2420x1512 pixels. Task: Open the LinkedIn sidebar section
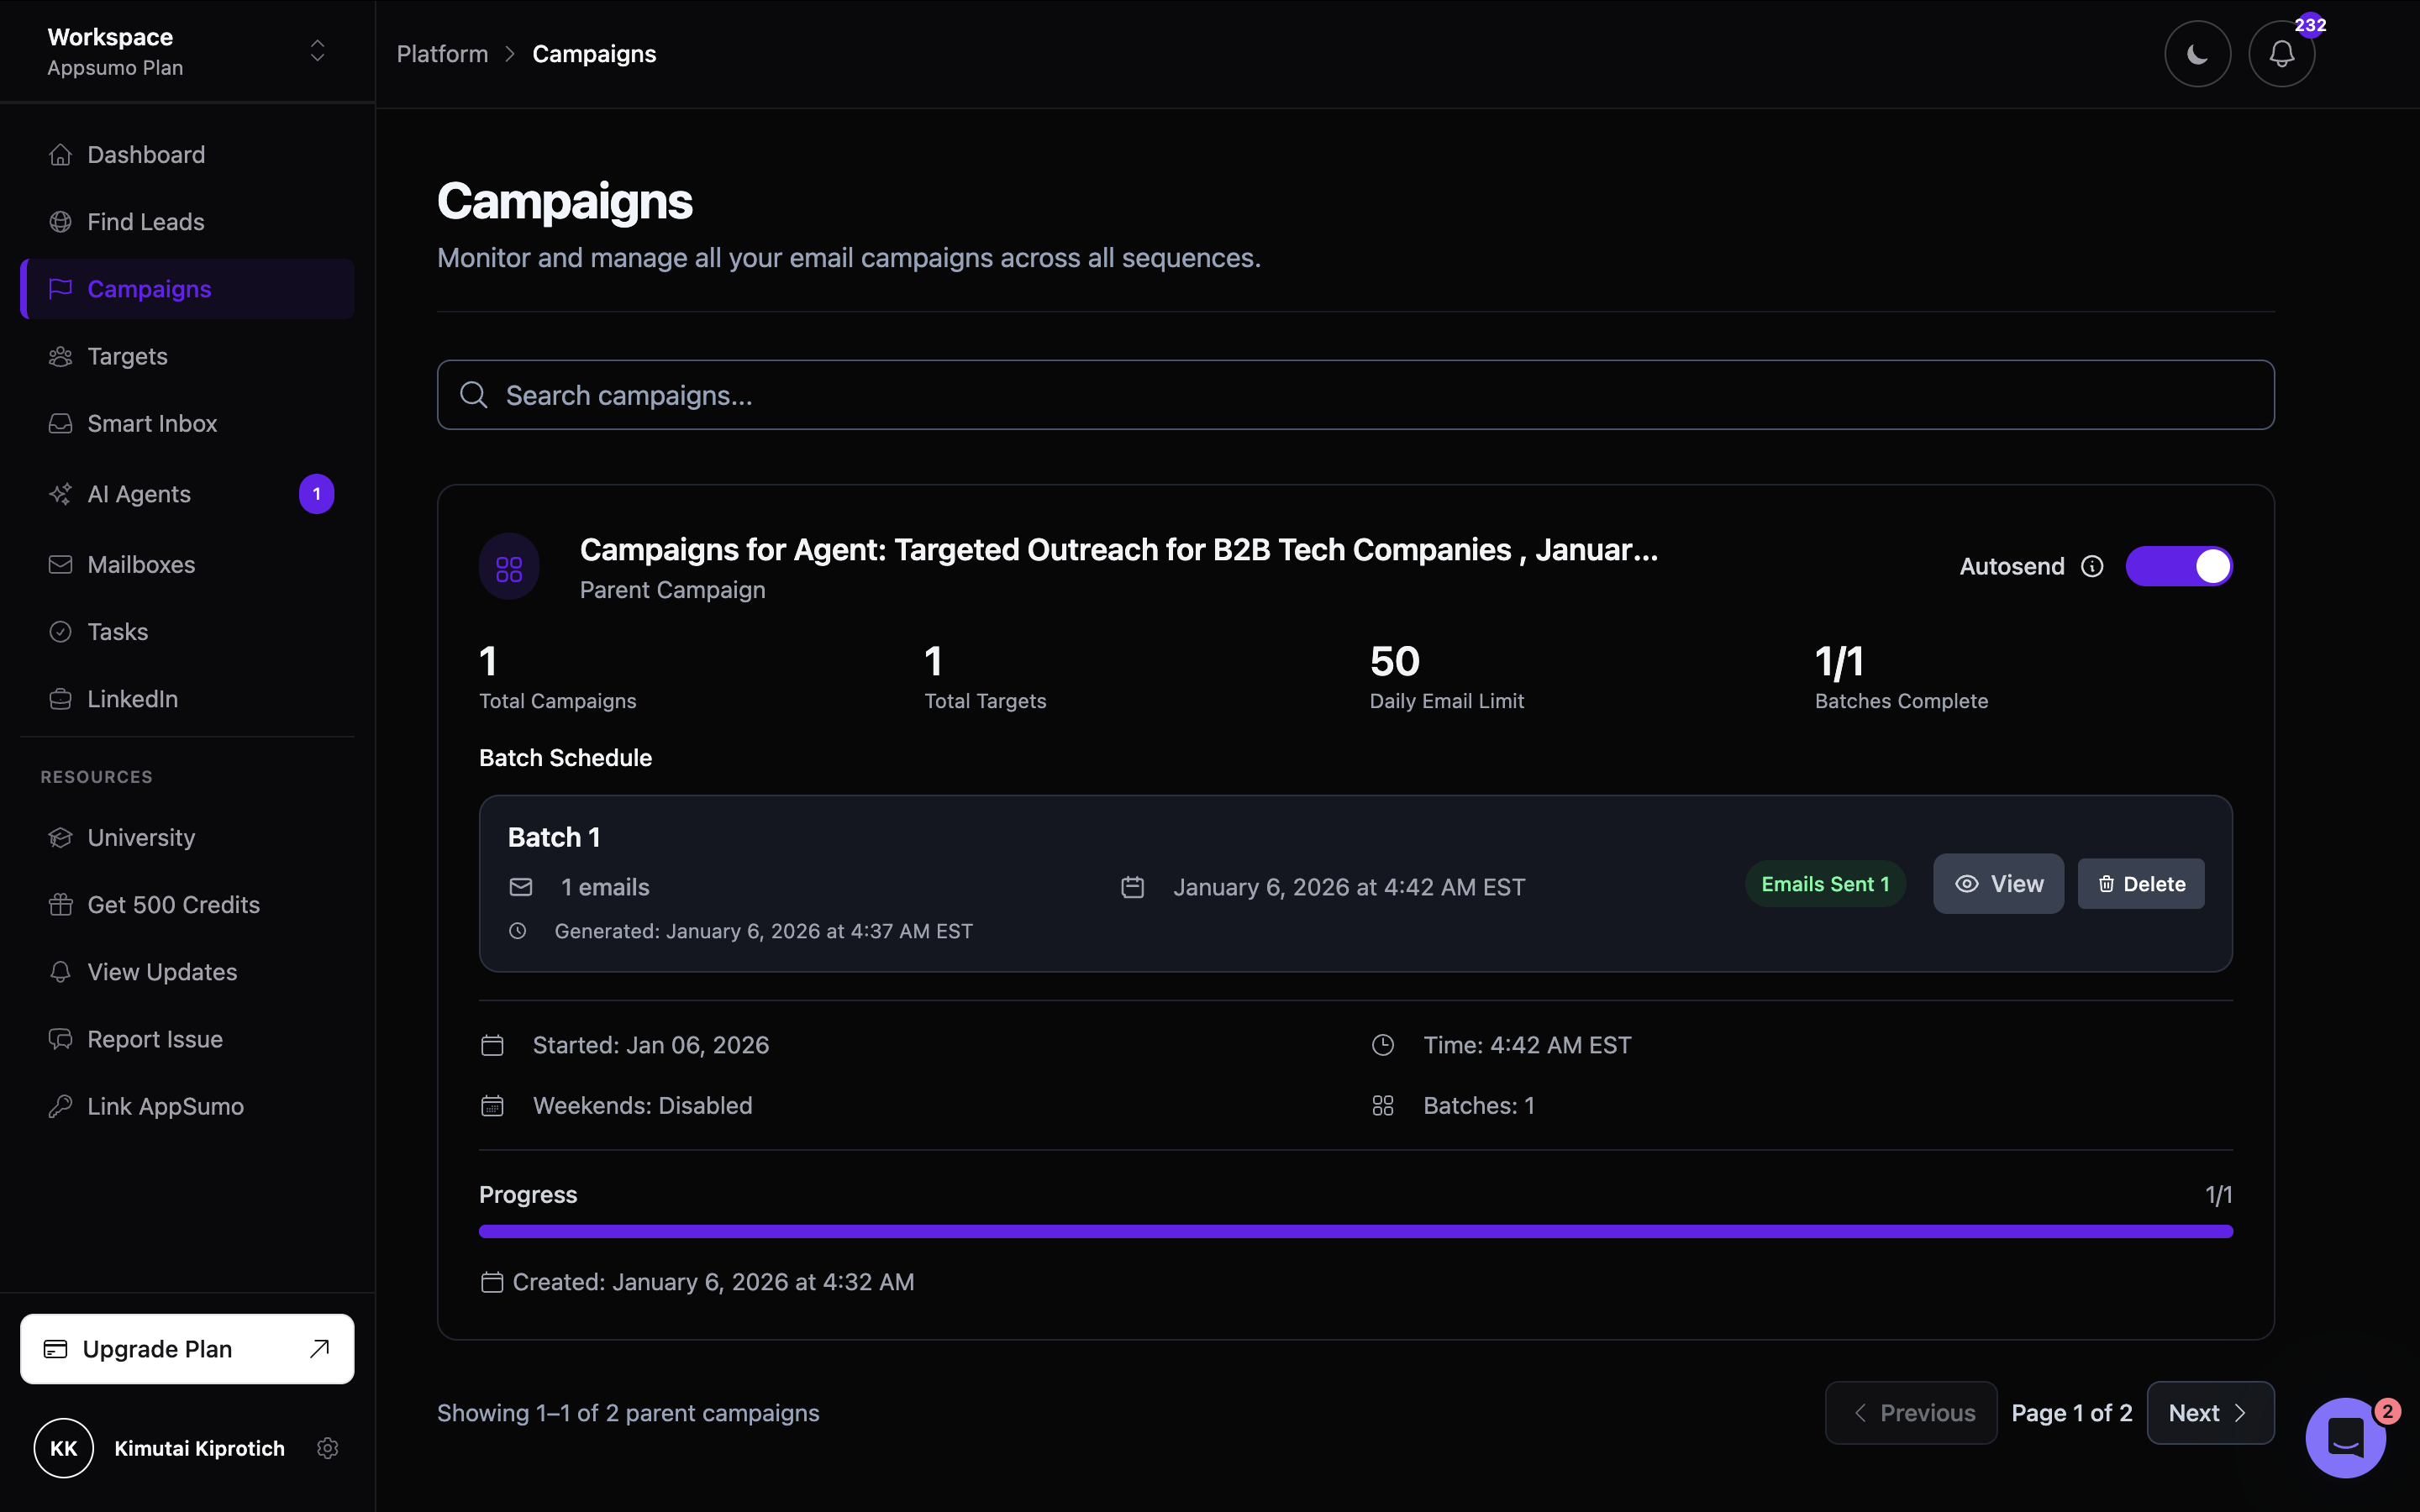pos(131,698)
